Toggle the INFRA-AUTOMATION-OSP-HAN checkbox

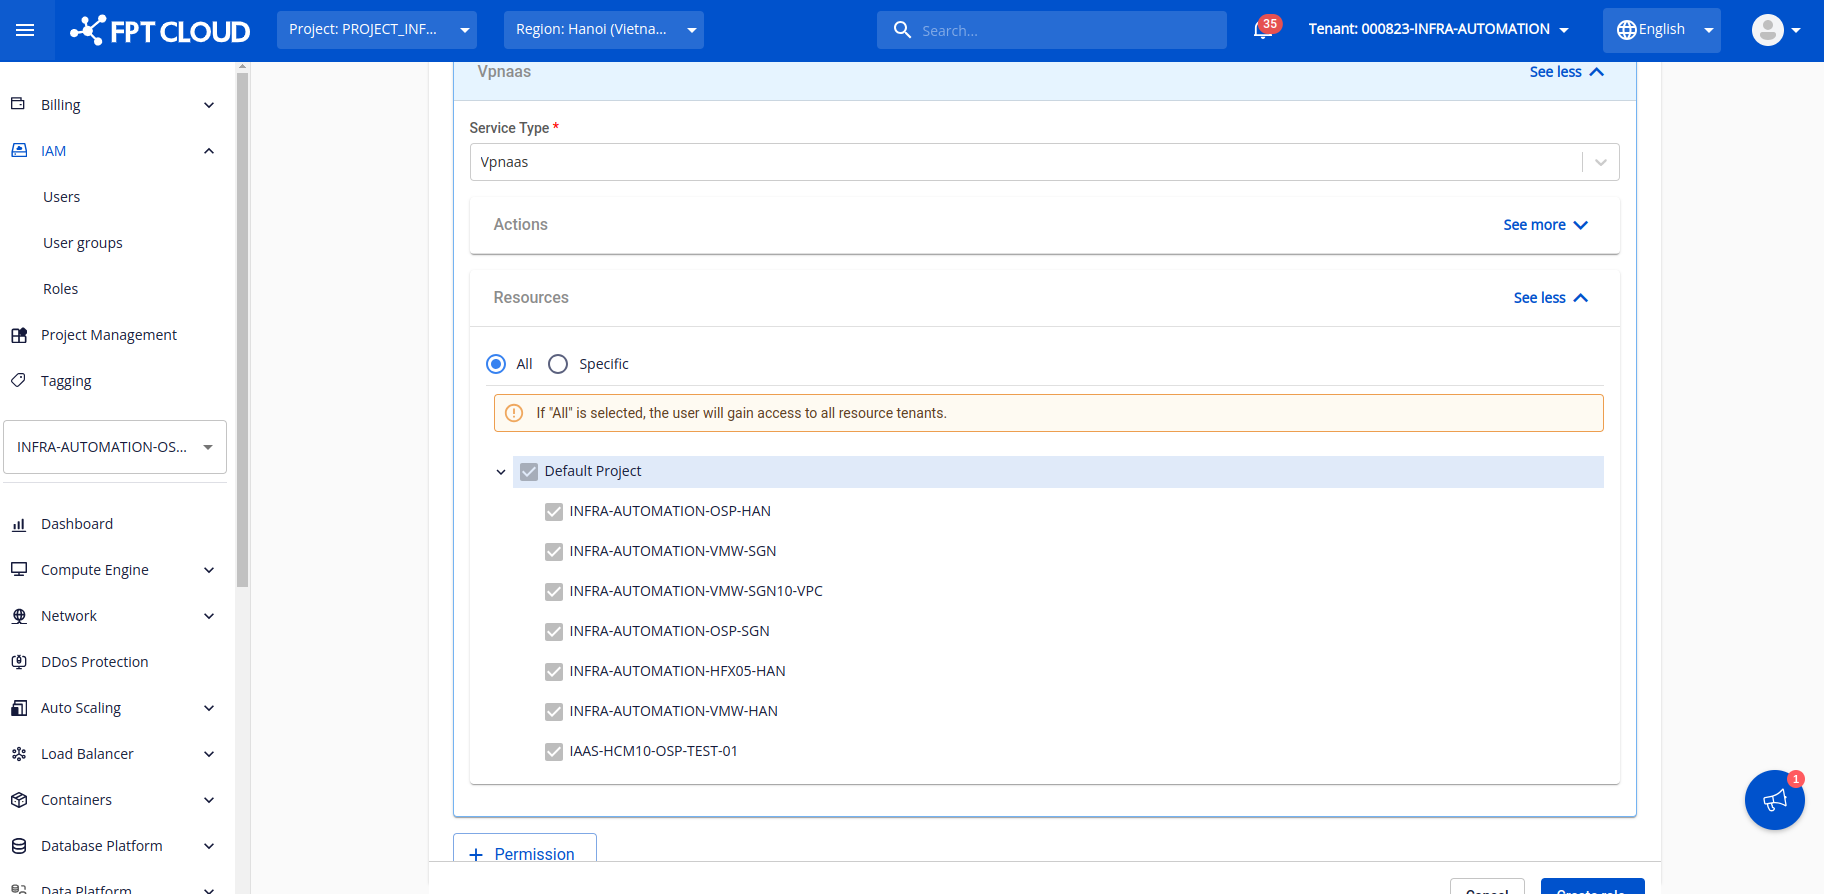point(554,512)
